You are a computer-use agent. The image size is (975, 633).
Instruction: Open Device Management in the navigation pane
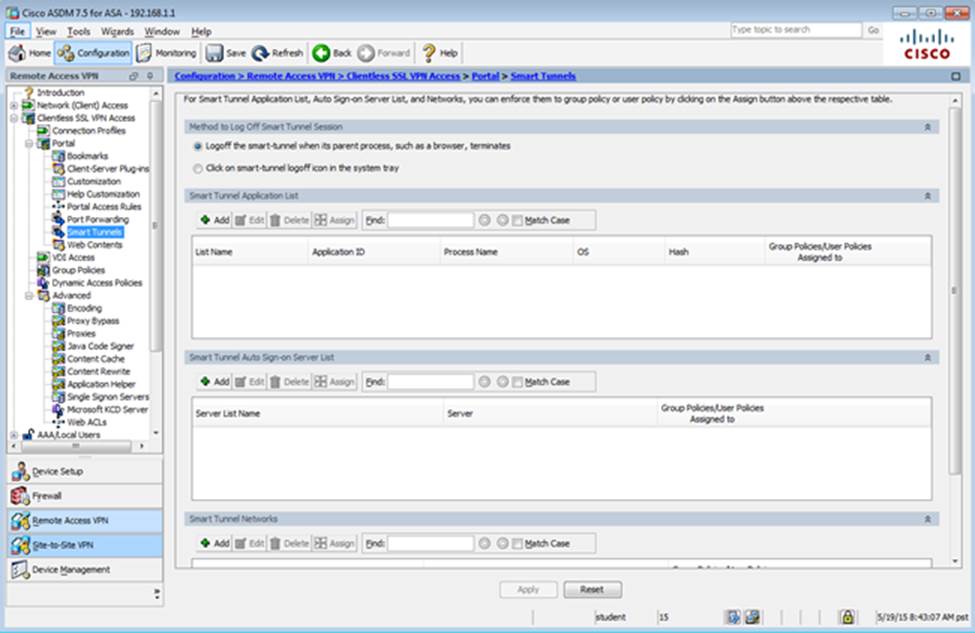pyautogui.click(x=21, y=570)
